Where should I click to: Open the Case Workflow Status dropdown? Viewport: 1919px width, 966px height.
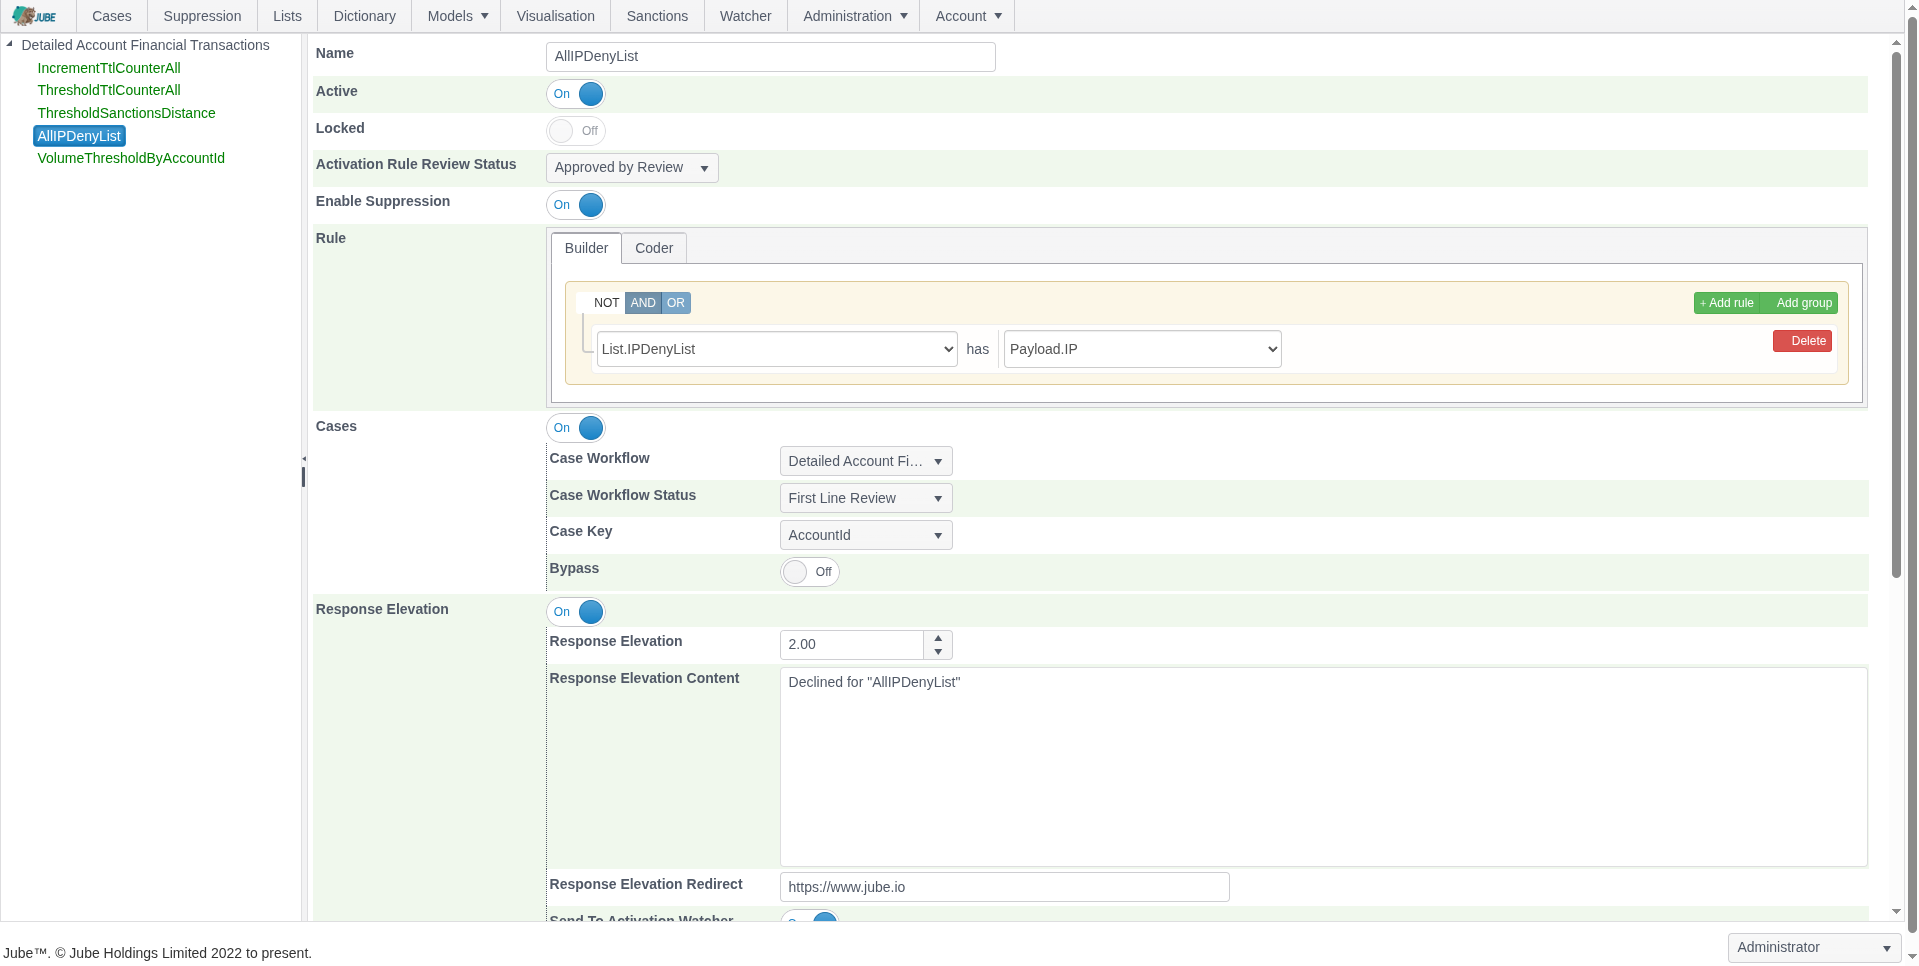coord(865,498)
